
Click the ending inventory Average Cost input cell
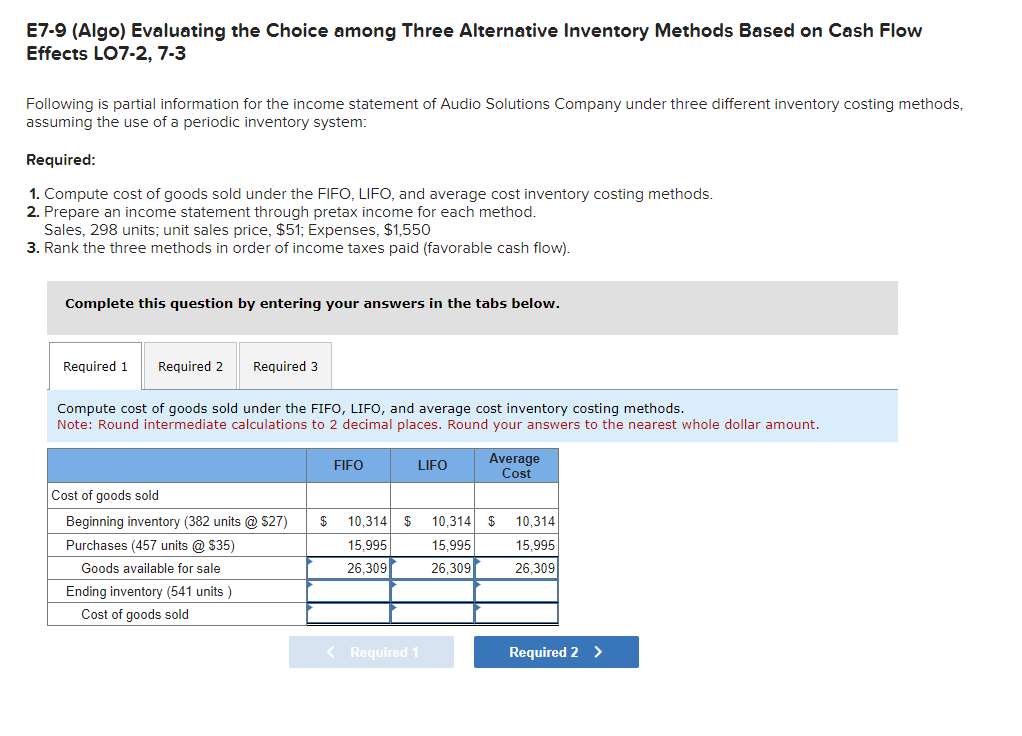tap(516, 591)
